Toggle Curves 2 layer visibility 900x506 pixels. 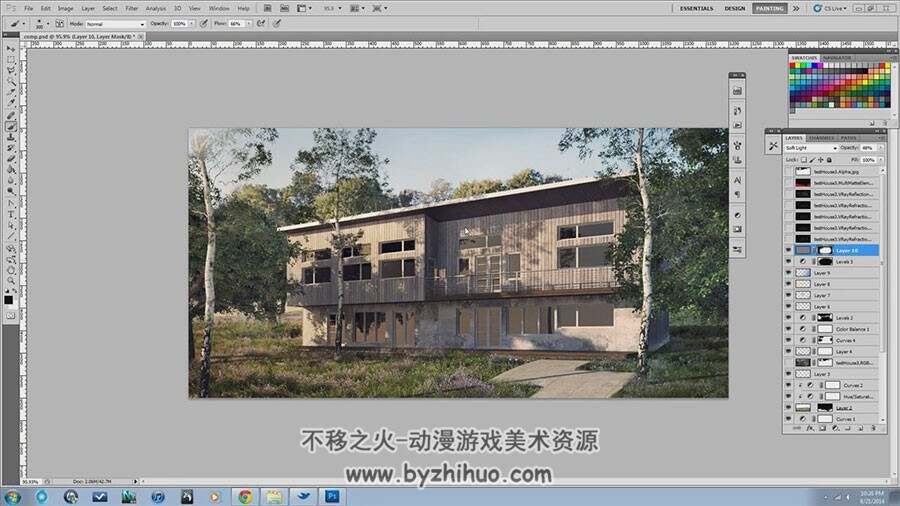(x=788, y=385)
